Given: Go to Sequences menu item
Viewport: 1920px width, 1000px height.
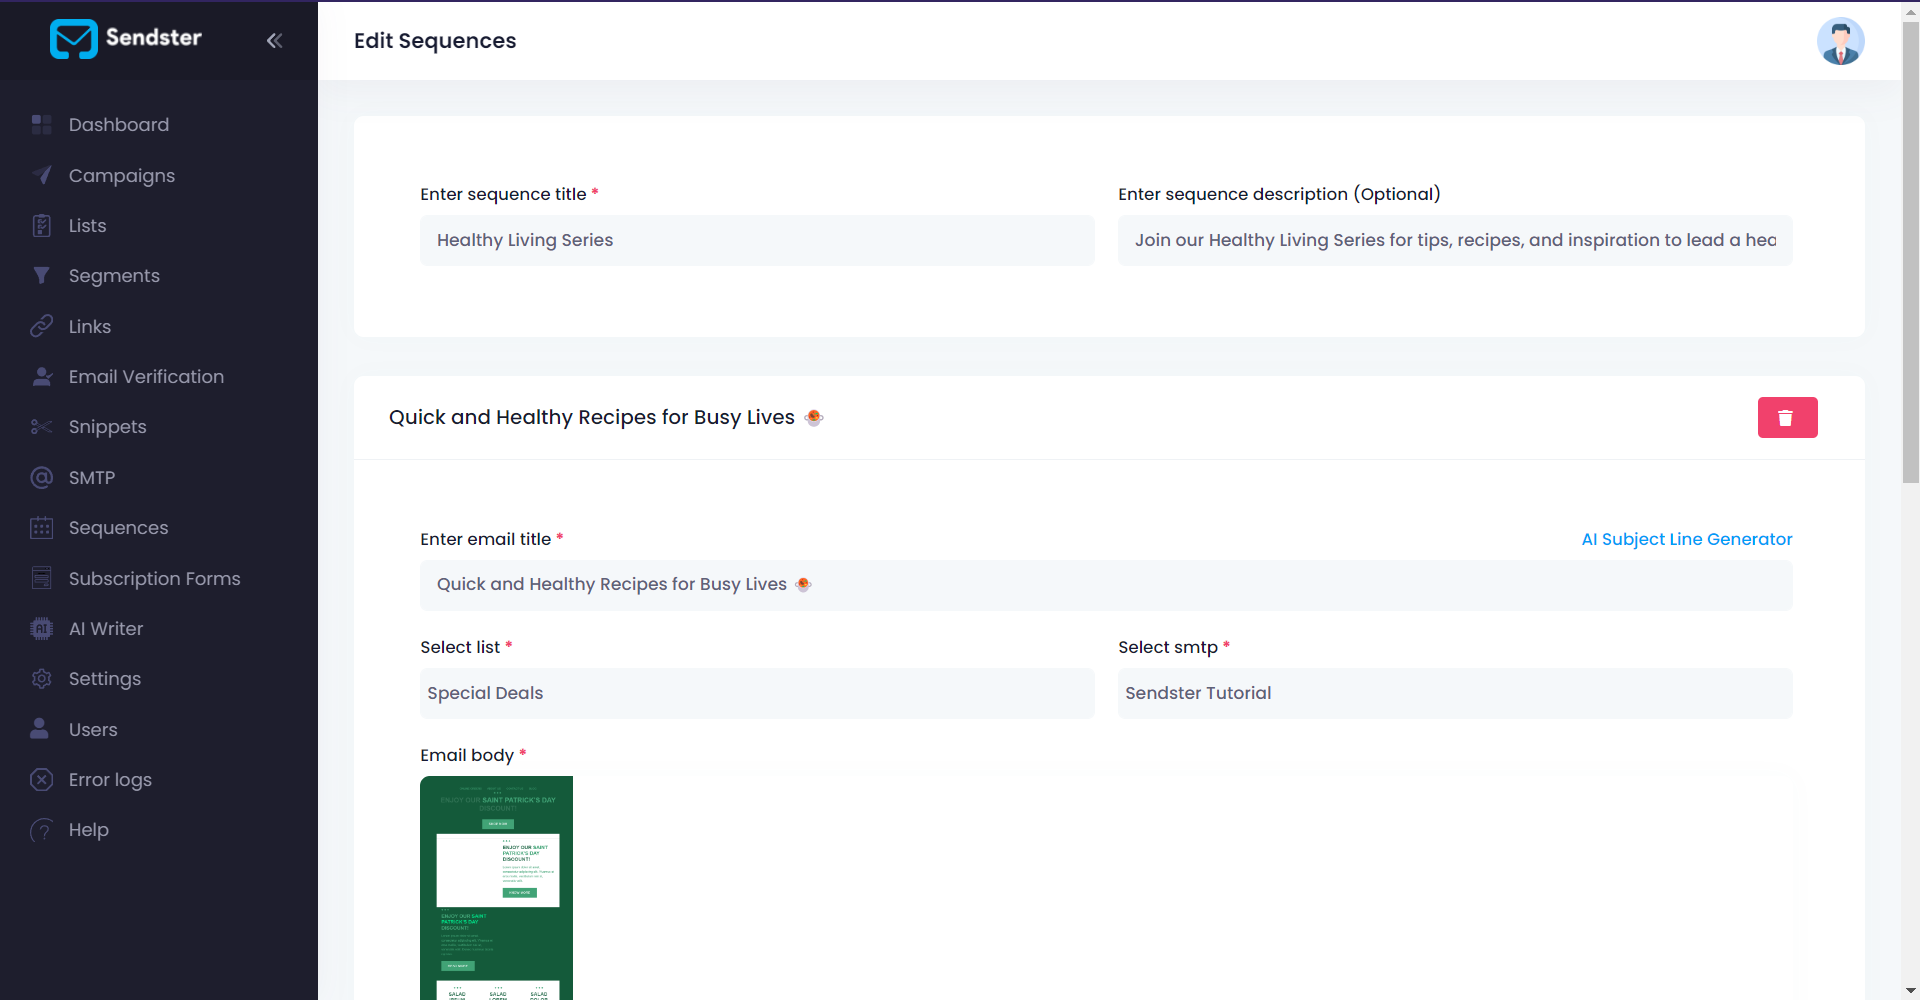Looking at the screenshot, I should (x=118, y=528).
